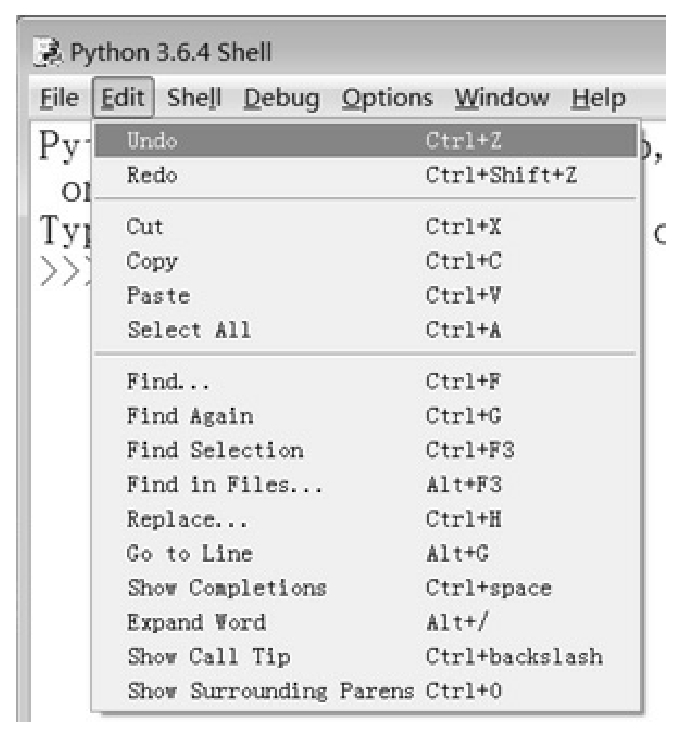Screen dimensions: 674x734
Task: Open the Debug menu
Action: coord(282,98)
